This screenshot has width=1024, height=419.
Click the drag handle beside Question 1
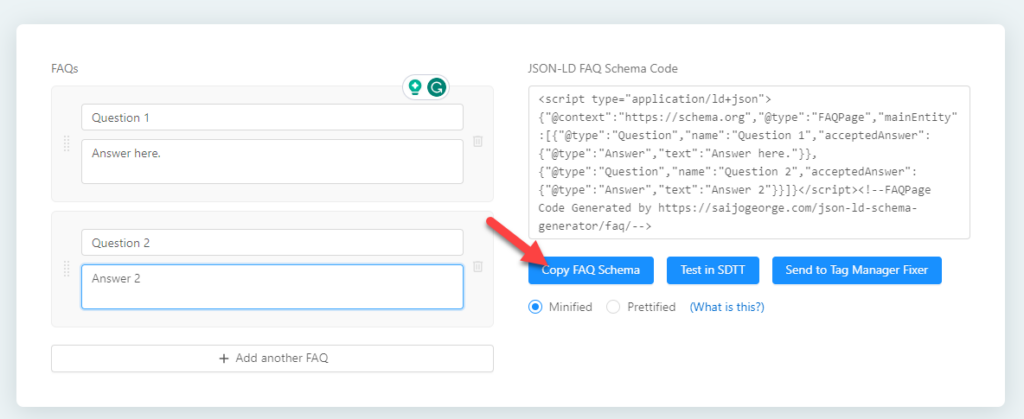coord(67,144)
